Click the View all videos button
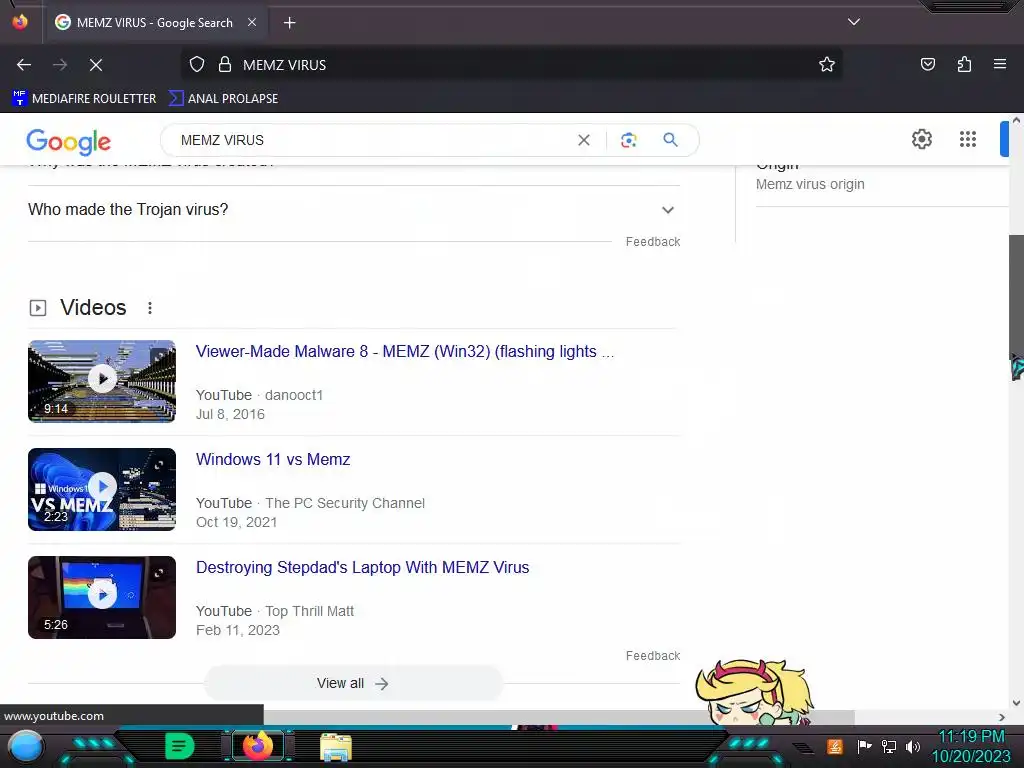 353,683
